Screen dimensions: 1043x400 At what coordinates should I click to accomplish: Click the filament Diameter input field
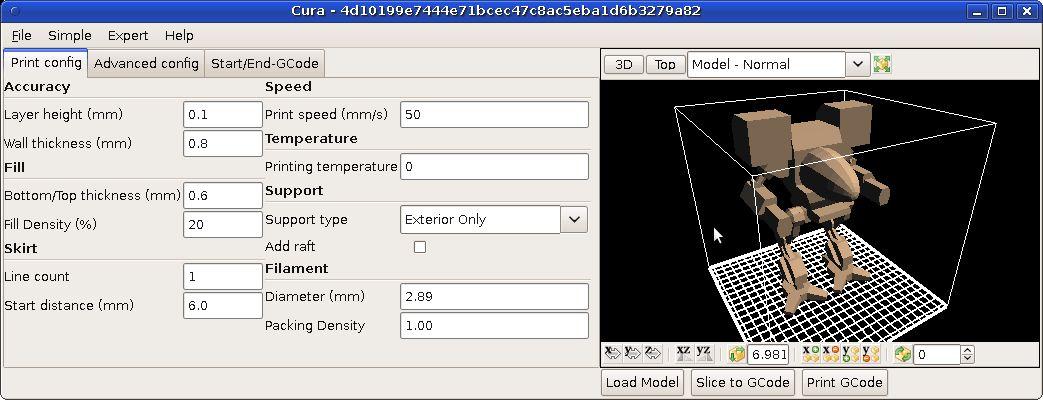[x=494, y=296]
